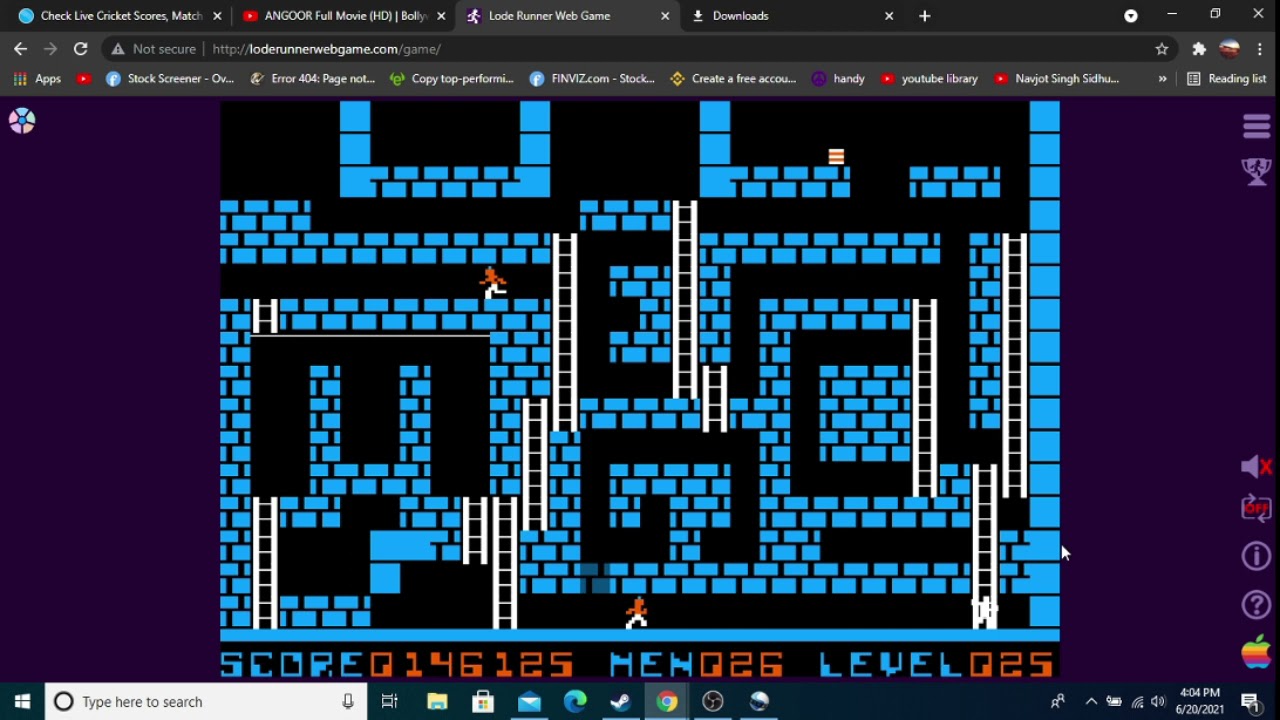Open the Windows Start menu
The width and height of the screenshot is (1280, 720).
pos(22,702)
